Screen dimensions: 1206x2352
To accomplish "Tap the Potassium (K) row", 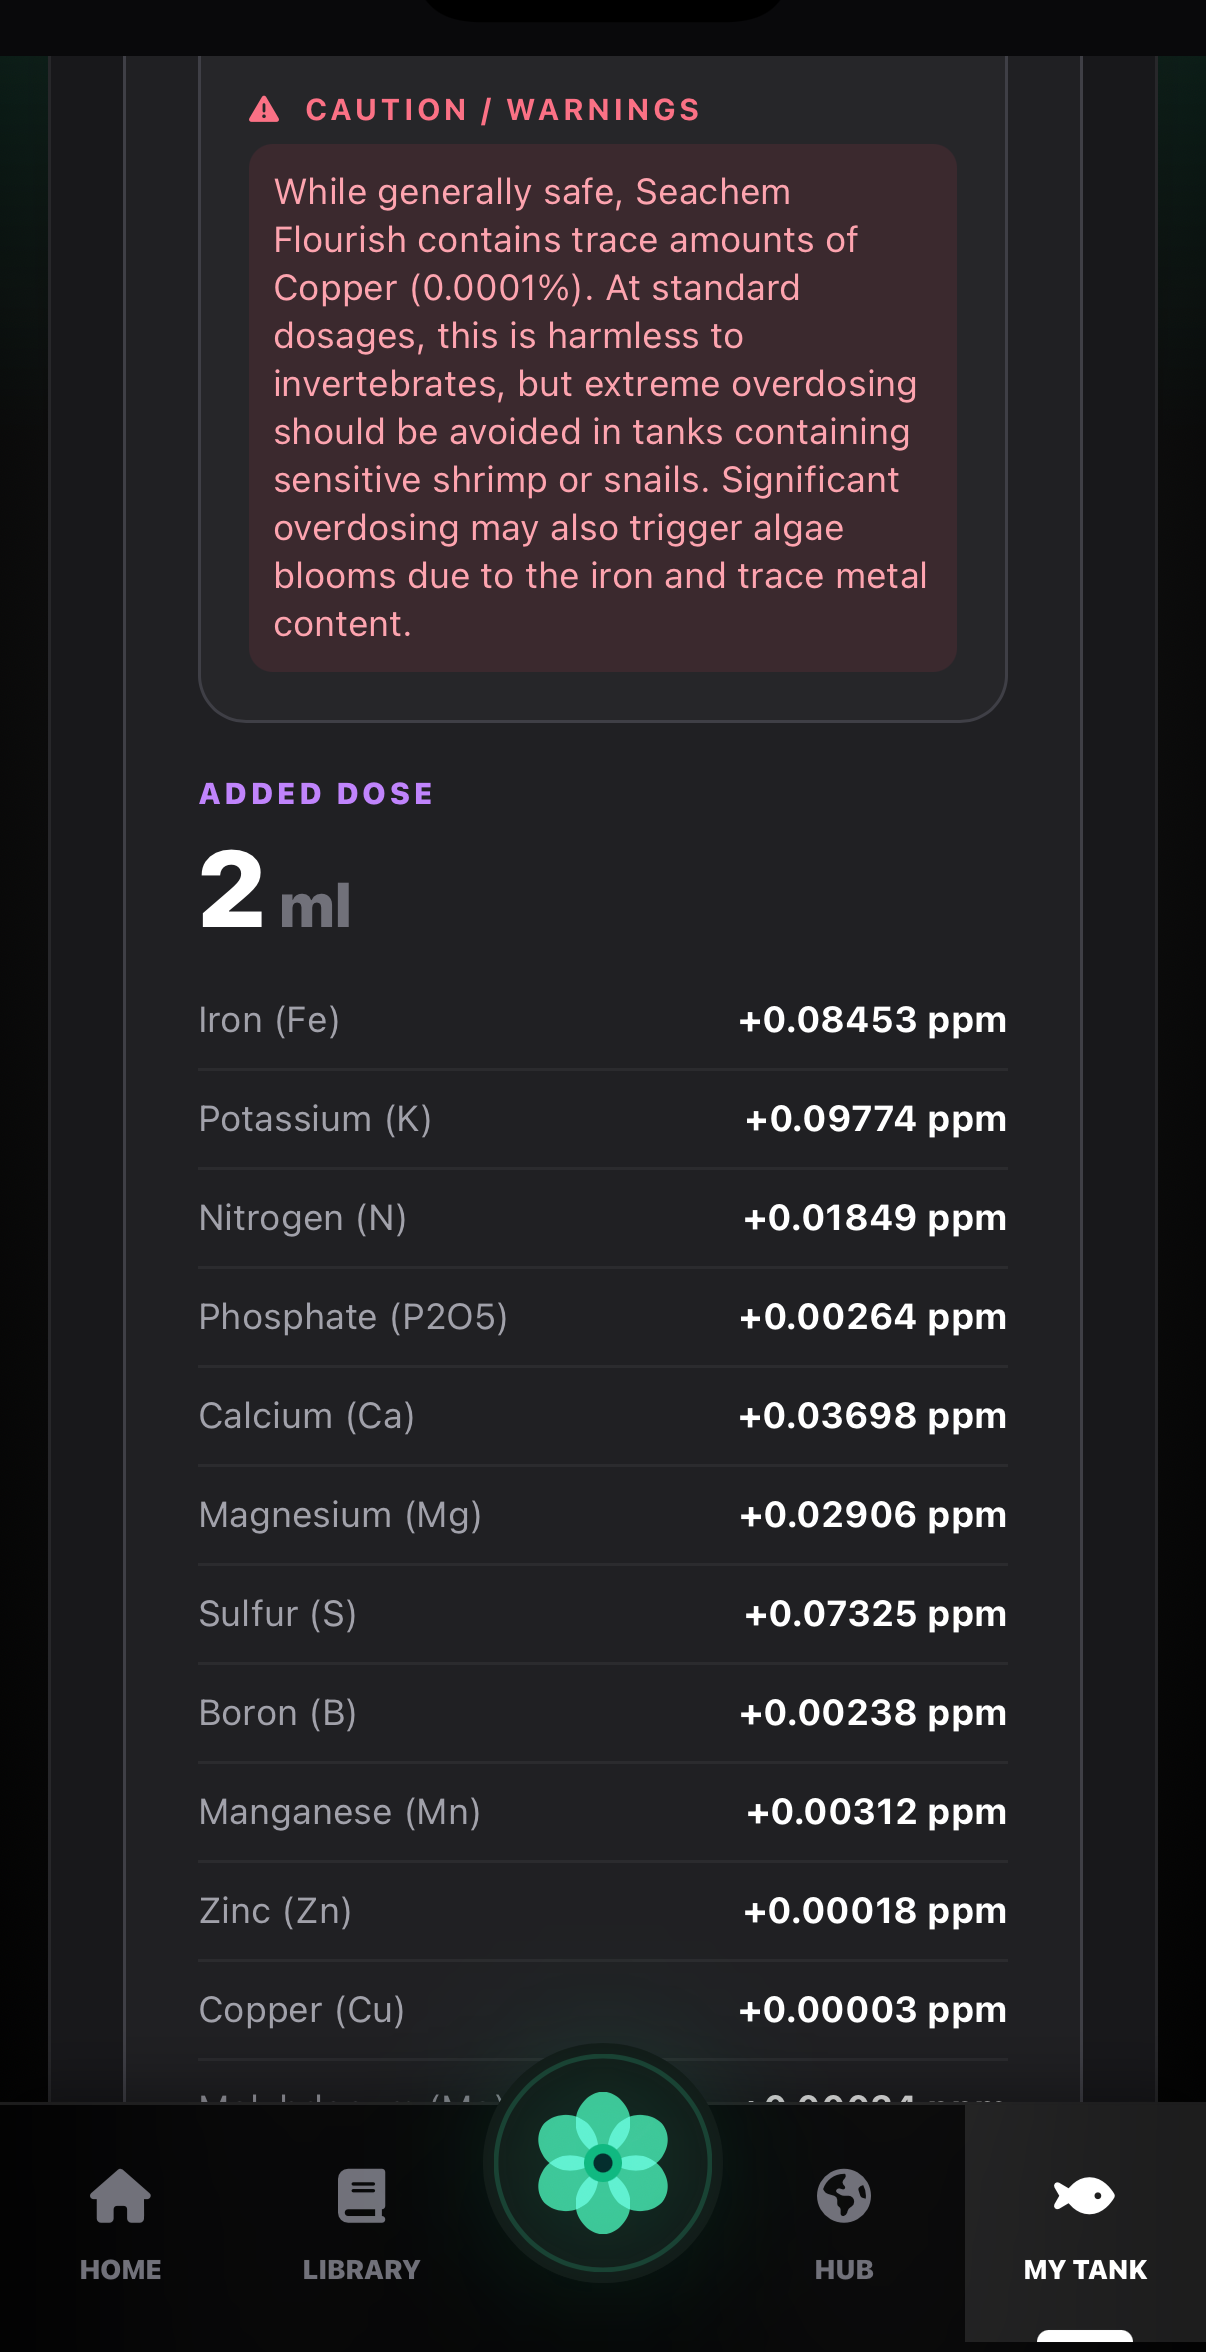I will 602,1119.
